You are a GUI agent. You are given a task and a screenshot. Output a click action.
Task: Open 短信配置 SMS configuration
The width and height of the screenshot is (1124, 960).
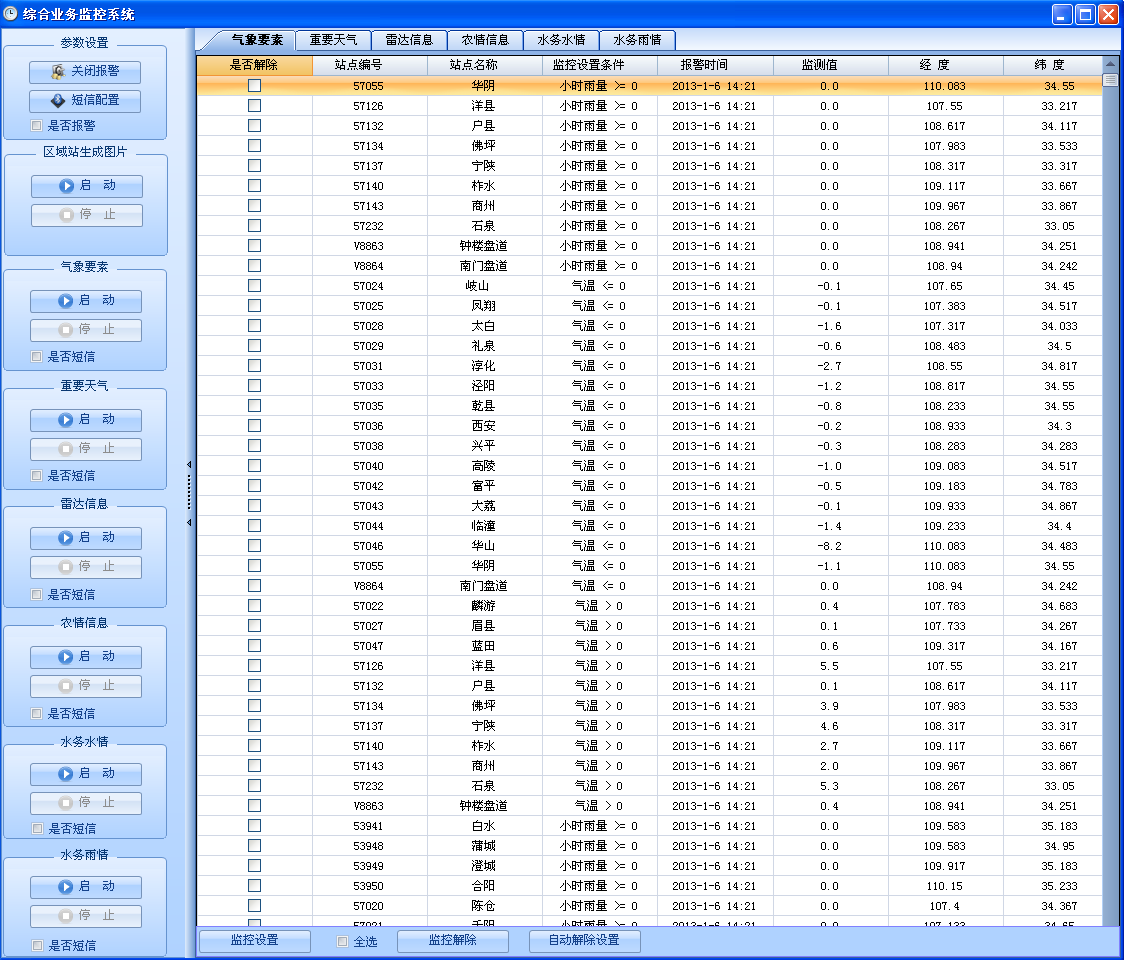click(85, 101)
